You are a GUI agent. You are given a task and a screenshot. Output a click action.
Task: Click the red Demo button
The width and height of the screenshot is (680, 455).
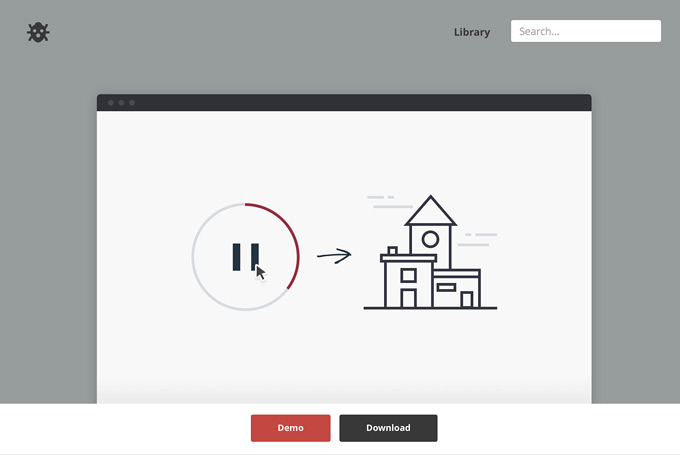(x=291, y=428)
